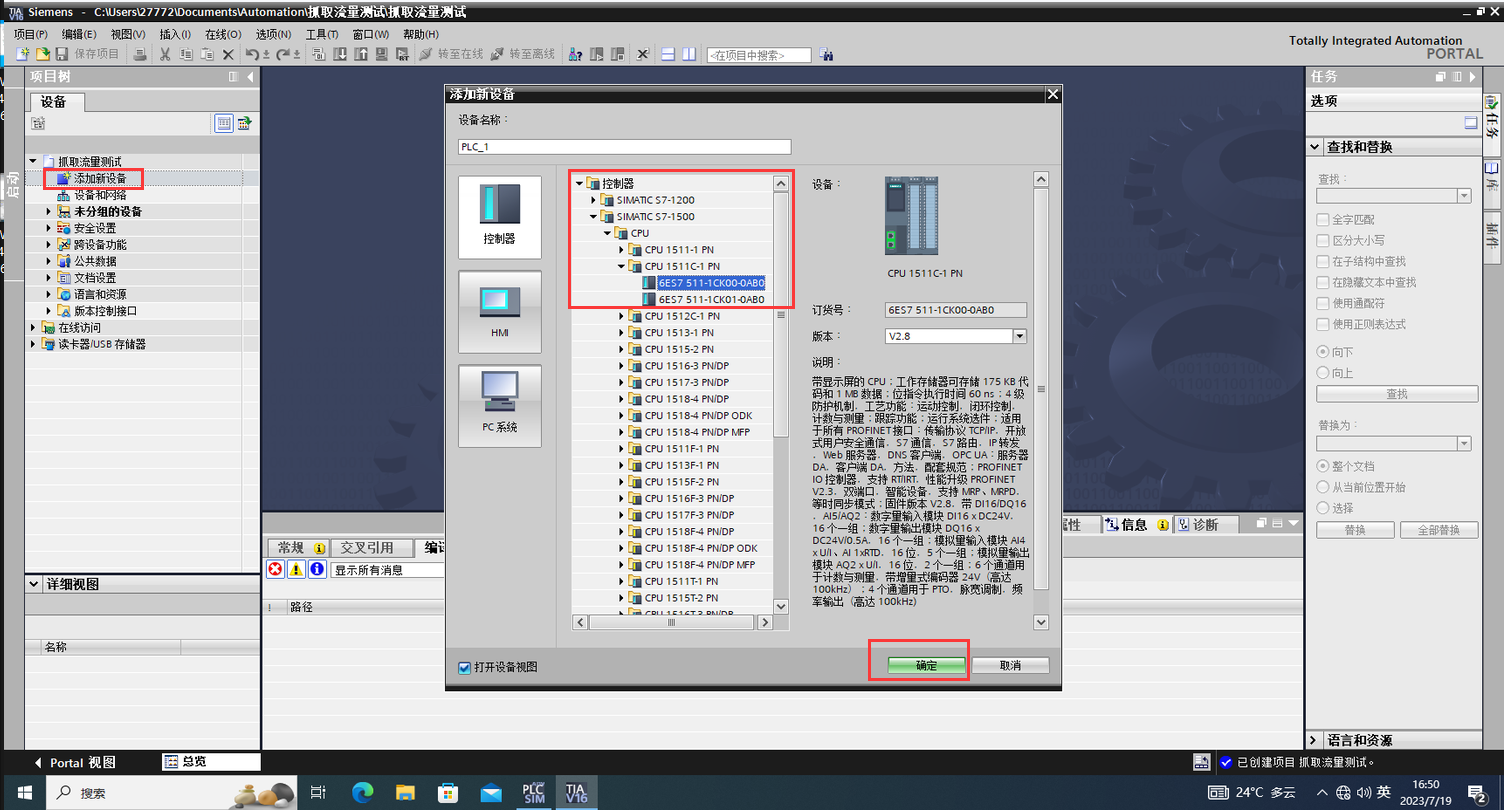Expand 安全设置 in project tree
1504x810 pixels.
[49, 228]
